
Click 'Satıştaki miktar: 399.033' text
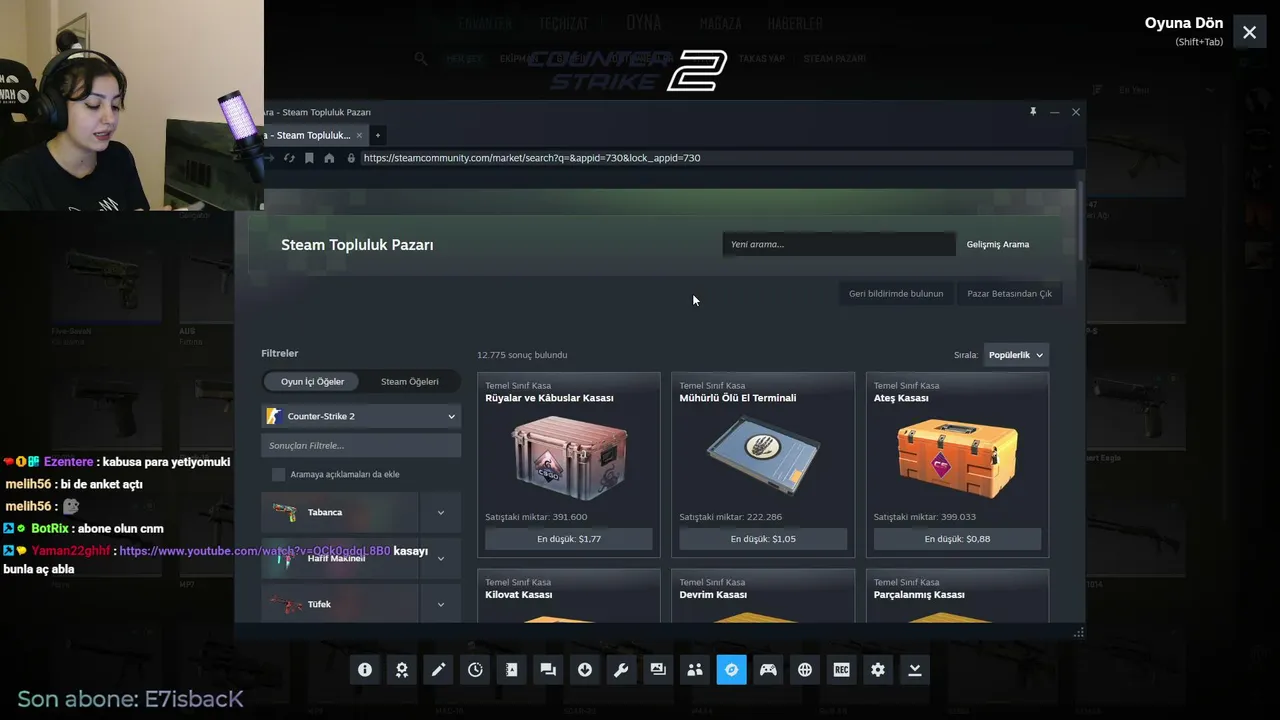click(925, 517)
